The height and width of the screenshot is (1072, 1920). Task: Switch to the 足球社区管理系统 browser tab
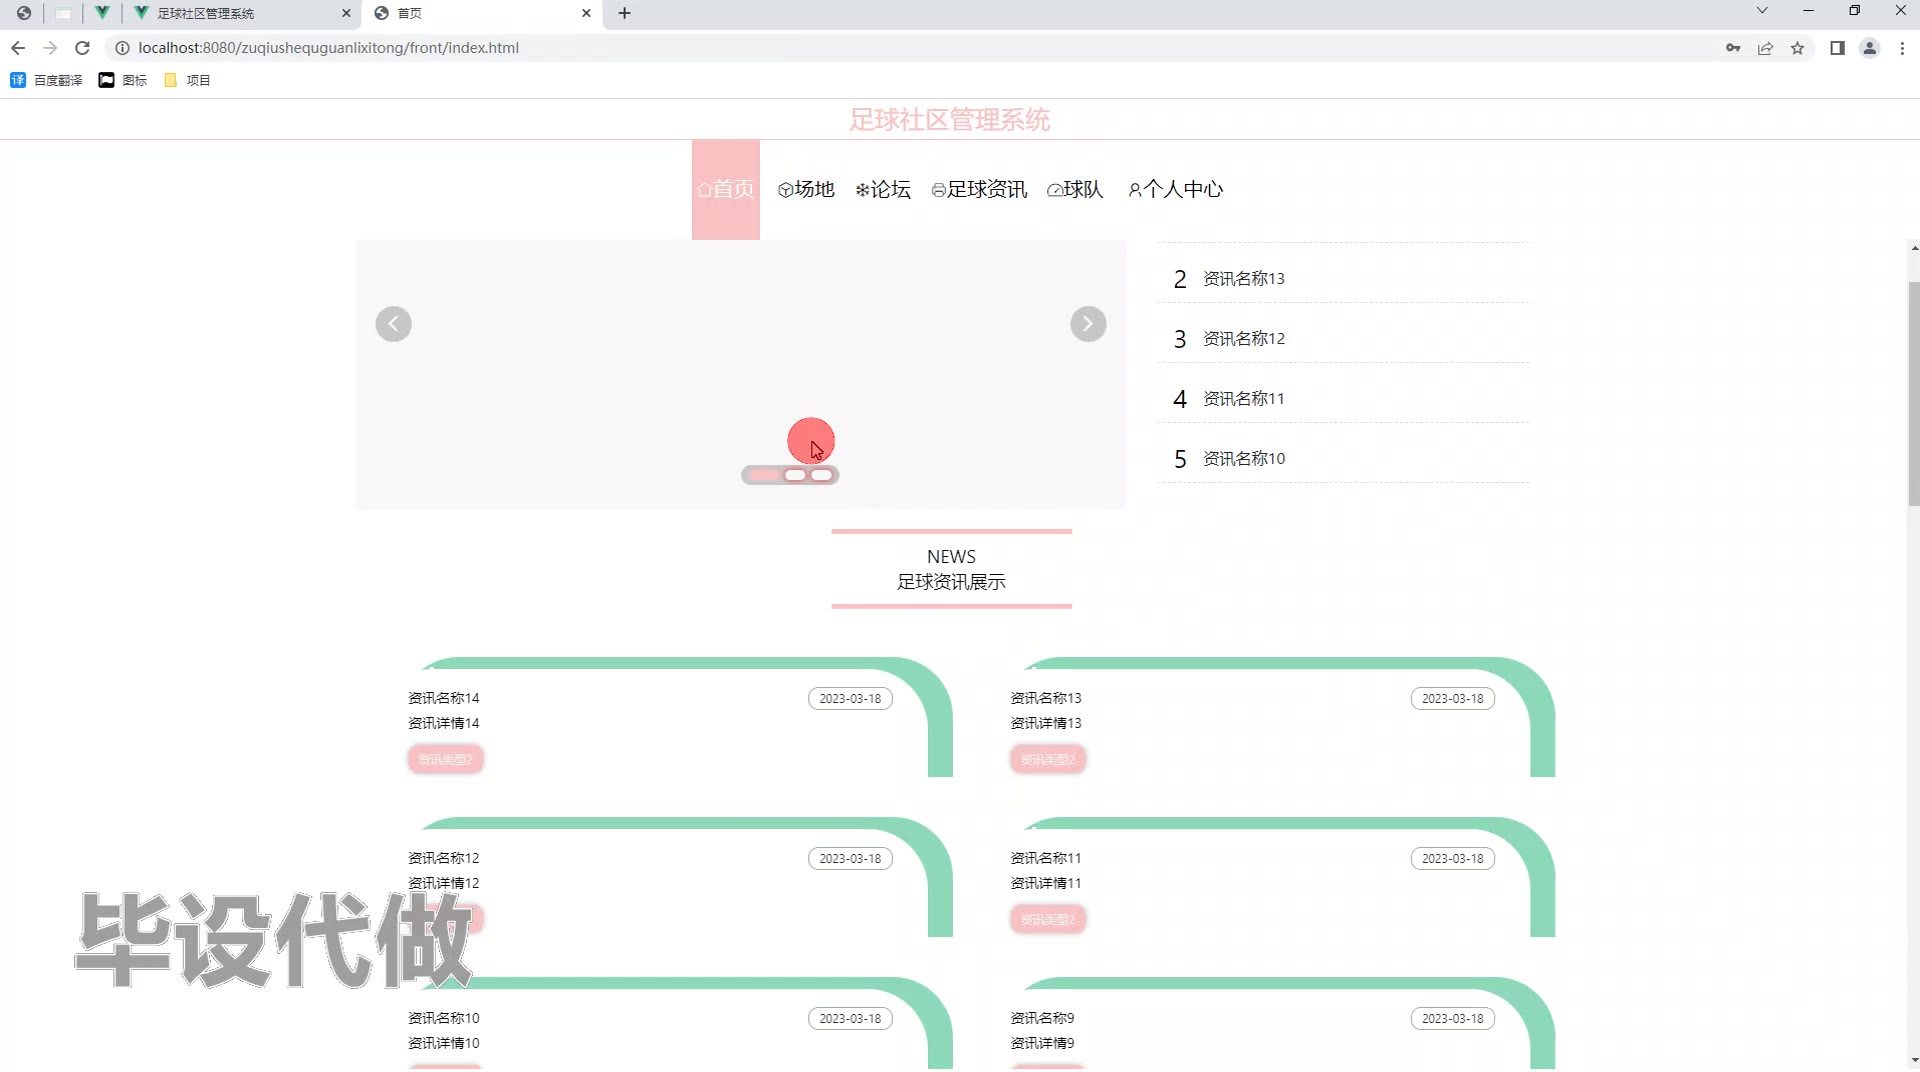point(243,13)
